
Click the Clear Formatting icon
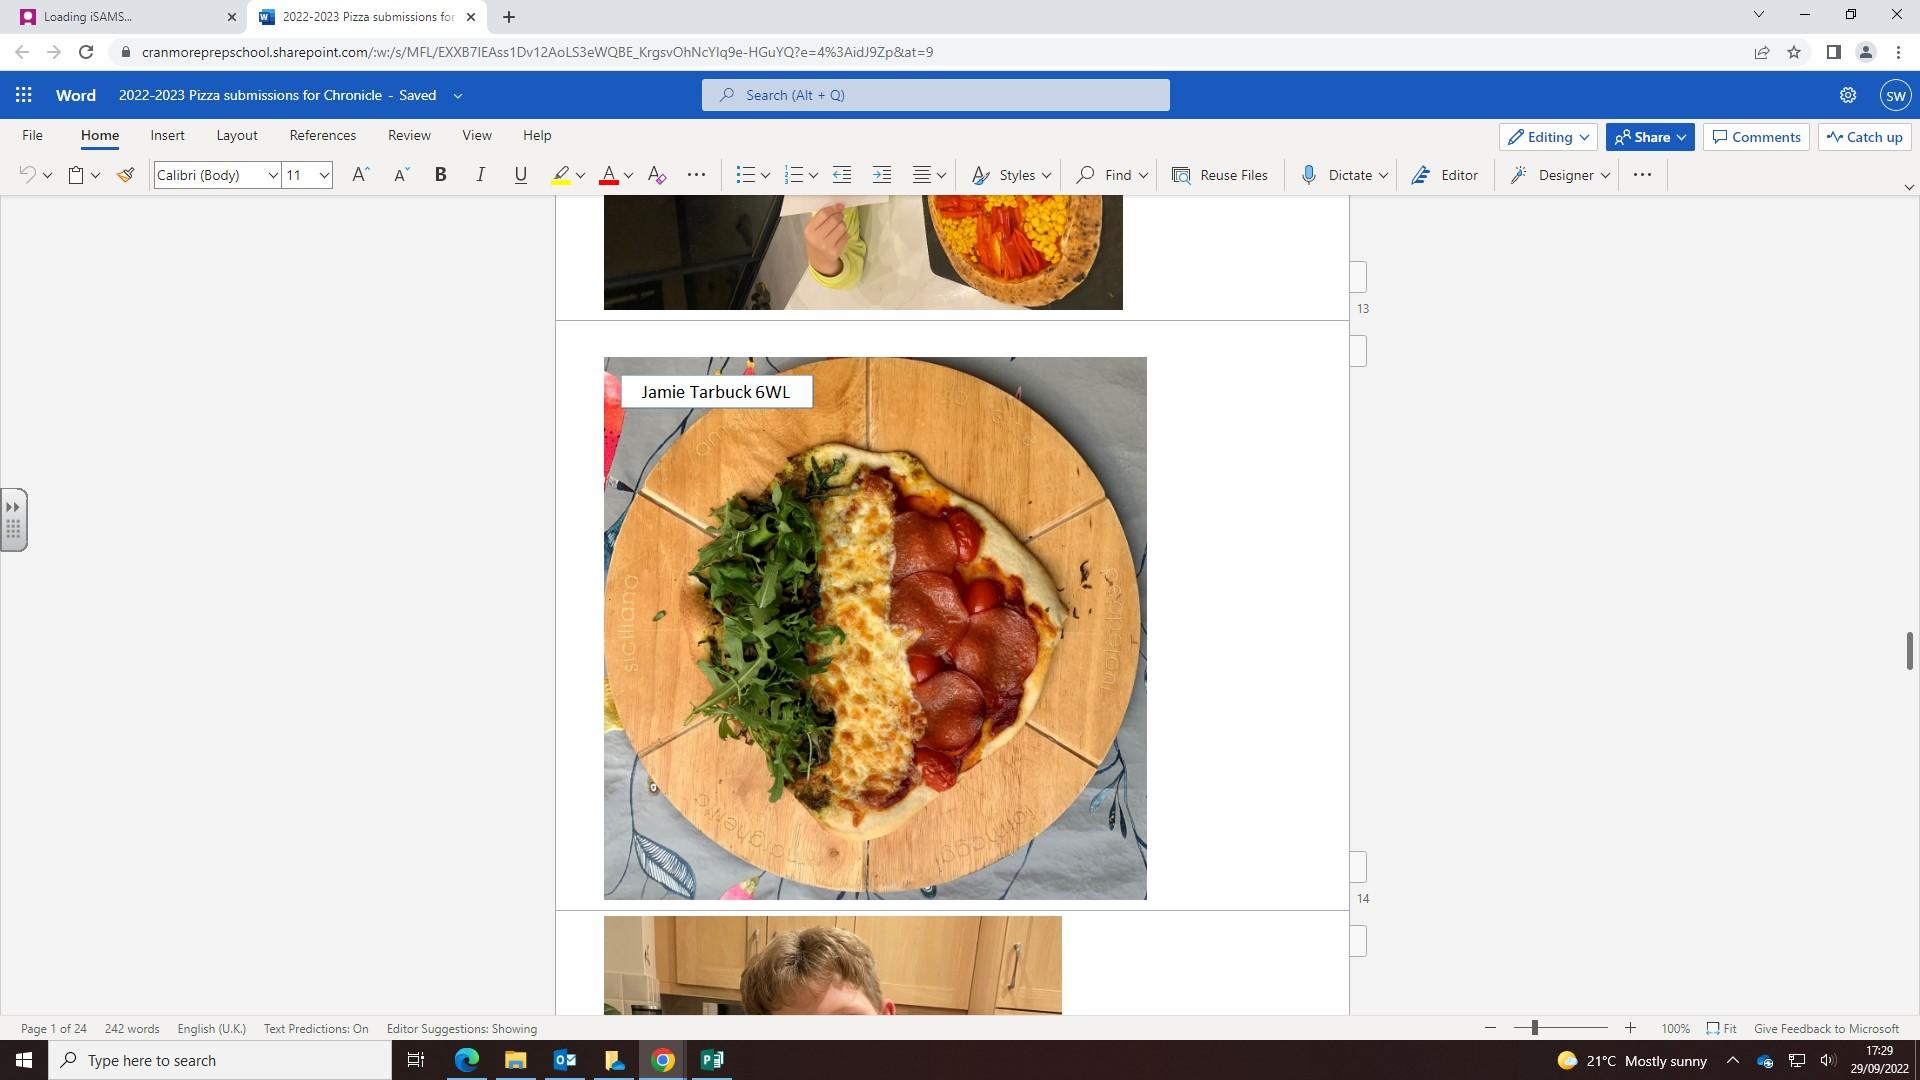[657, 175]
